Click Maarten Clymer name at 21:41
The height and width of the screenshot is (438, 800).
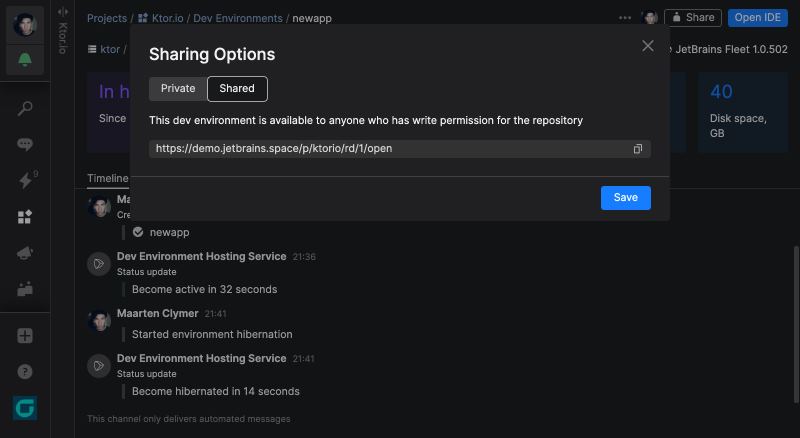(x=157, y=313)
